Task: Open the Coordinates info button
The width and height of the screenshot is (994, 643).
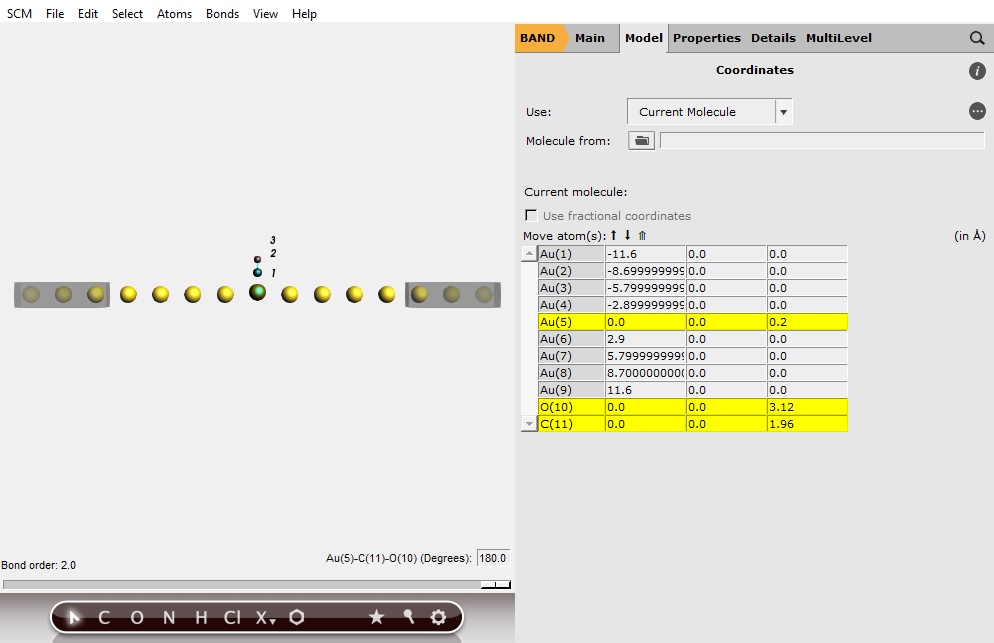Action: click(977, 71)
